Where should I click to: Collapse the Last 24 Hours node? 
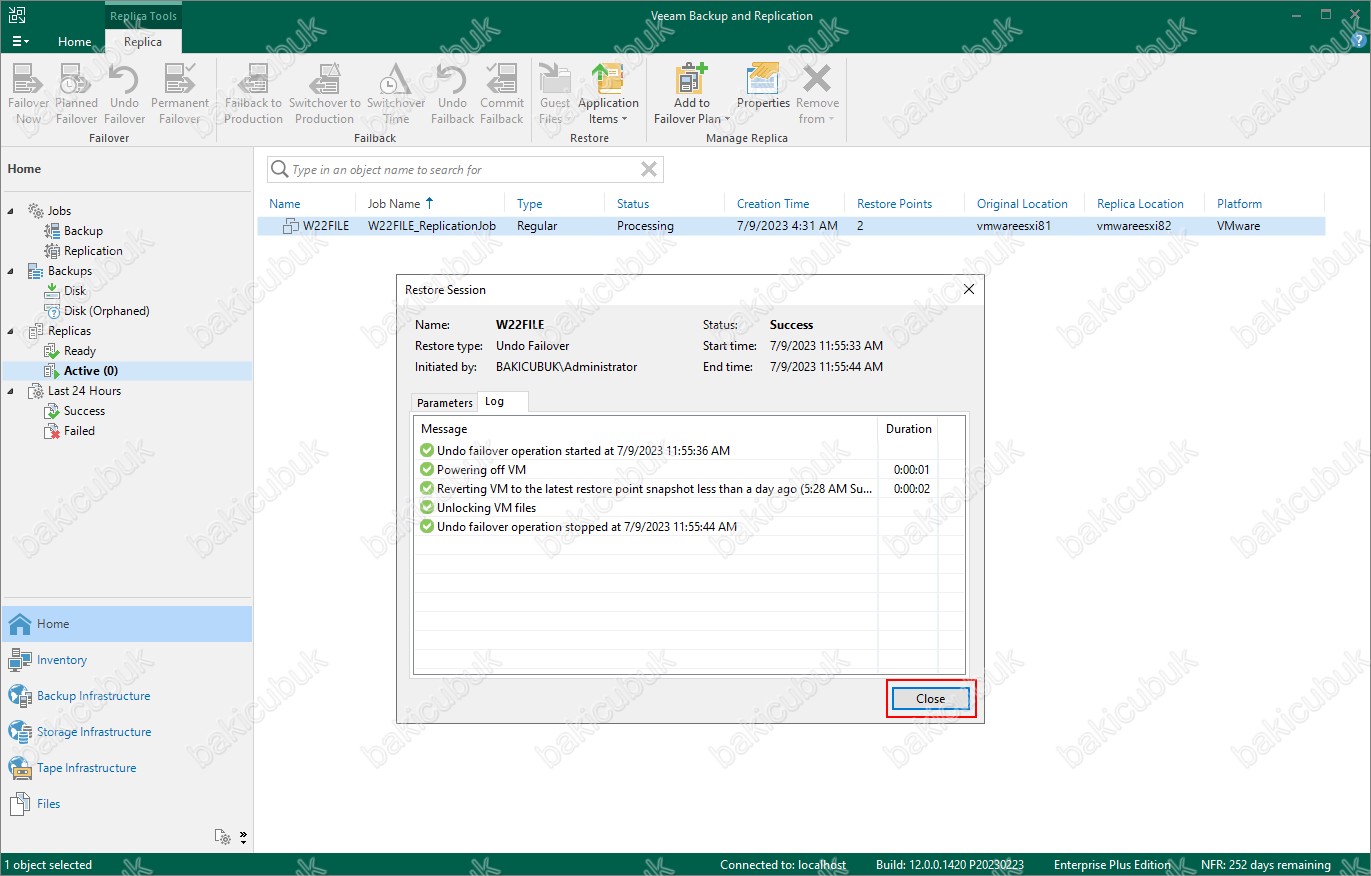[x=11, y=391]
